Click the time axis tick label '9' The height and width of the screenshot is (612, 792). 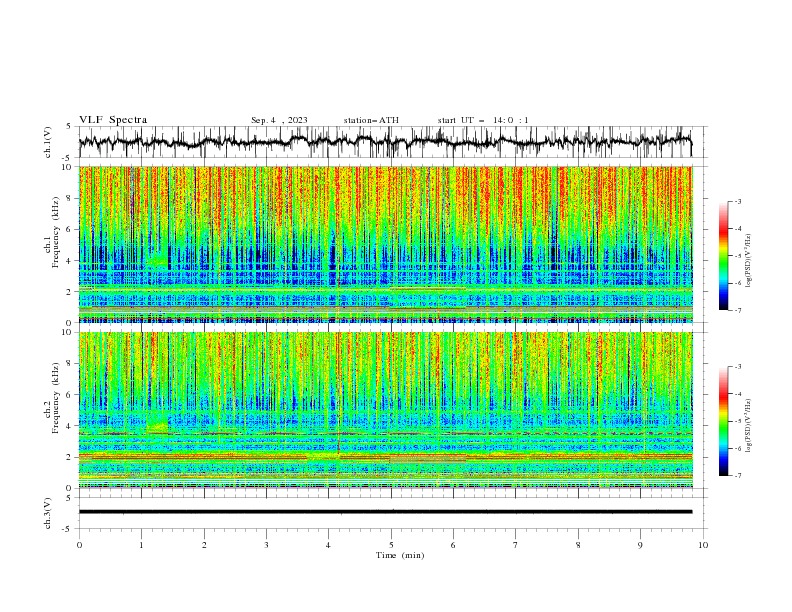coord(640,545)
